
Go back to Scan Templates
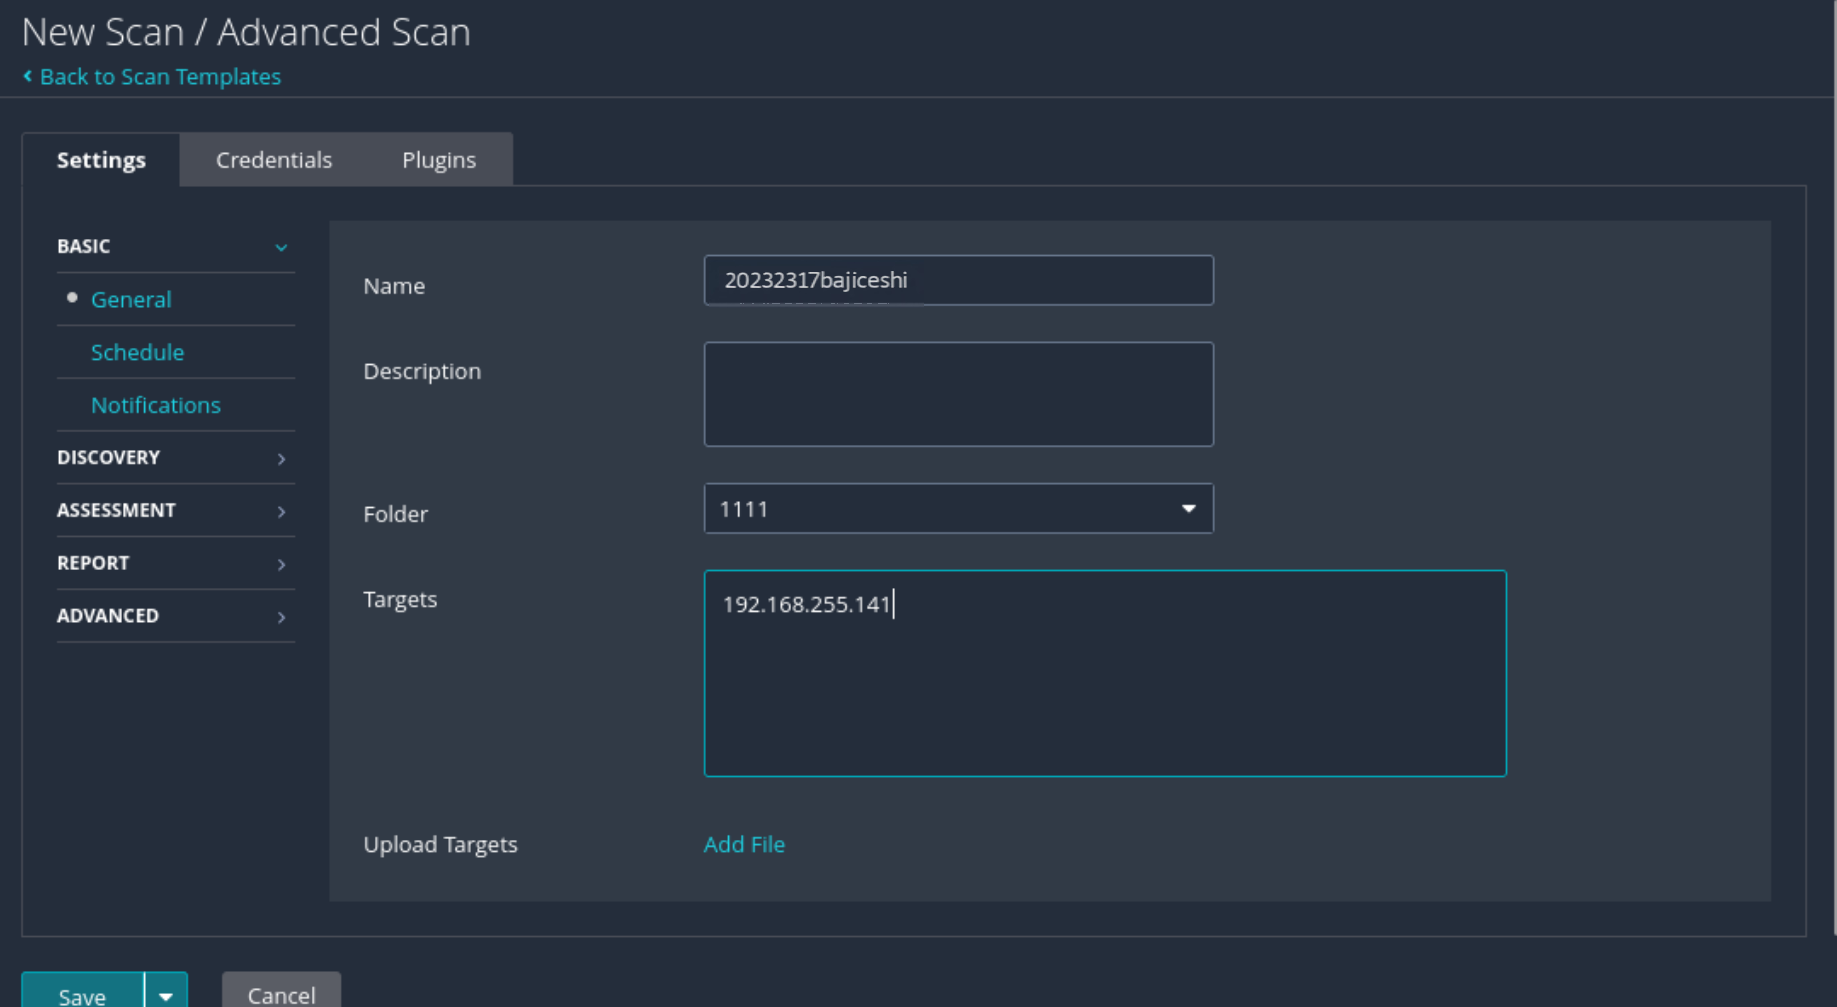160,77
